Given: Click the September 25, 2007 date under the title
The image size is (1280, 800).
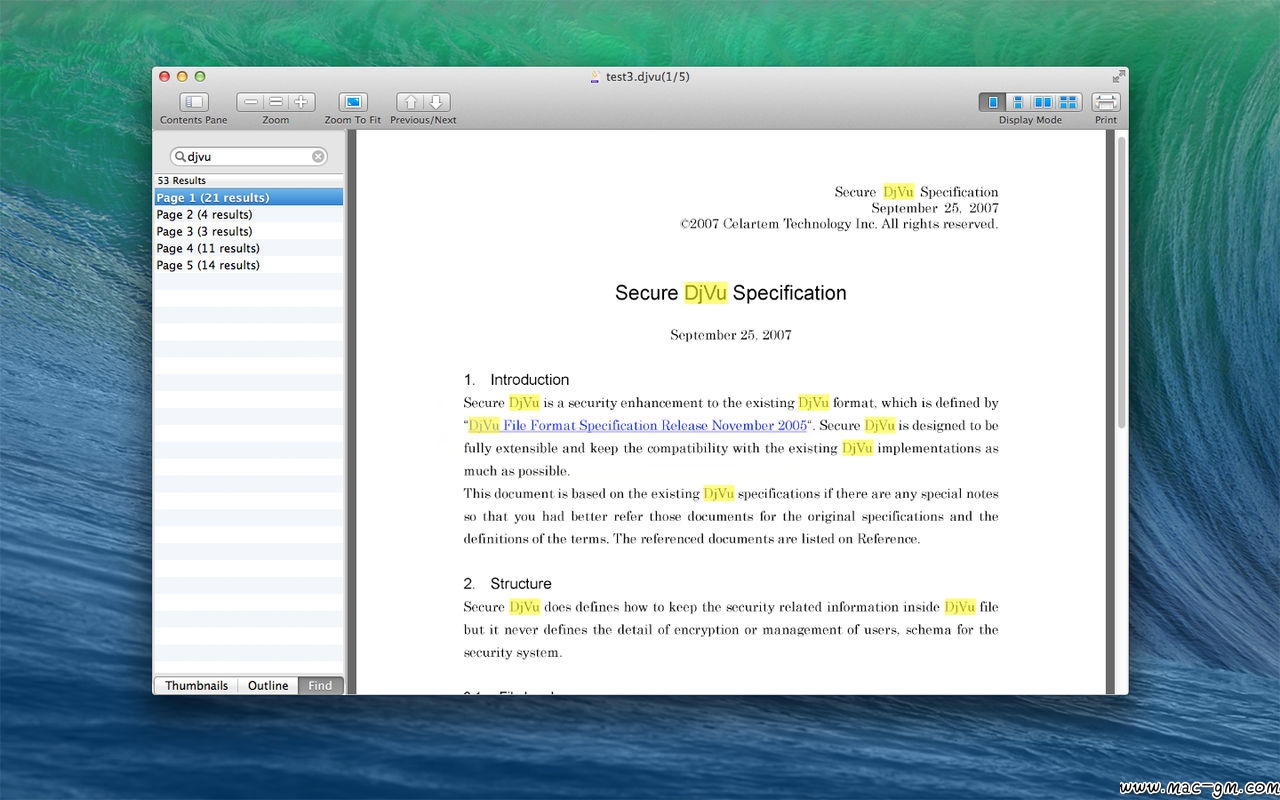Looking at the screenshot, I should [x=731, y=335].
